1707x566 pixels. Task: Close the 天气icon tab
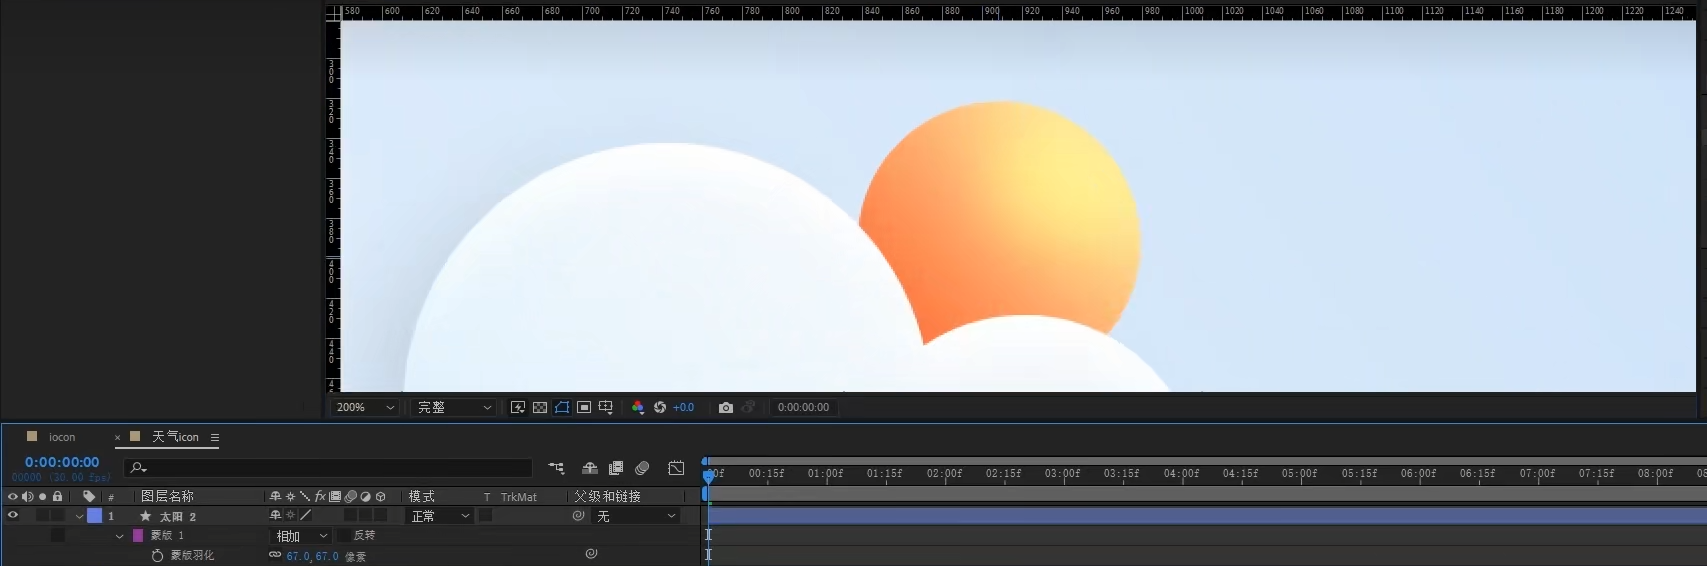tap(117, 437)
